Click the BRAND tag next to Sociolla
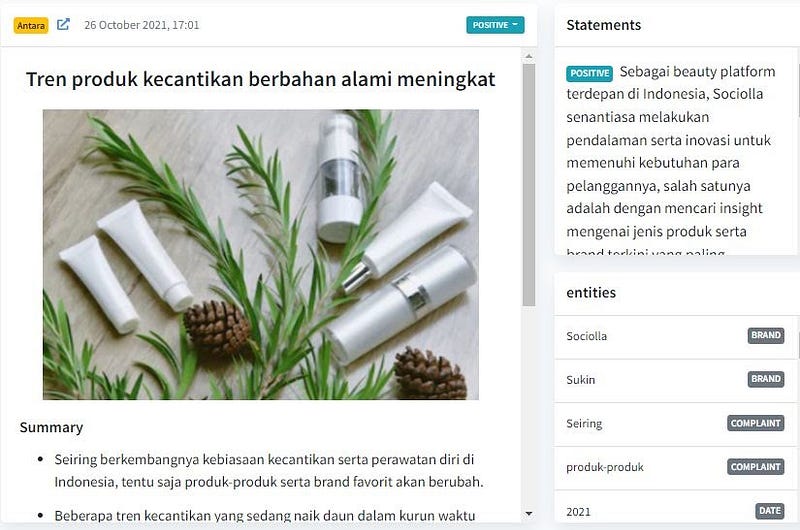Image resolution: width=800 pixels, height=530 pixels. 766,335
